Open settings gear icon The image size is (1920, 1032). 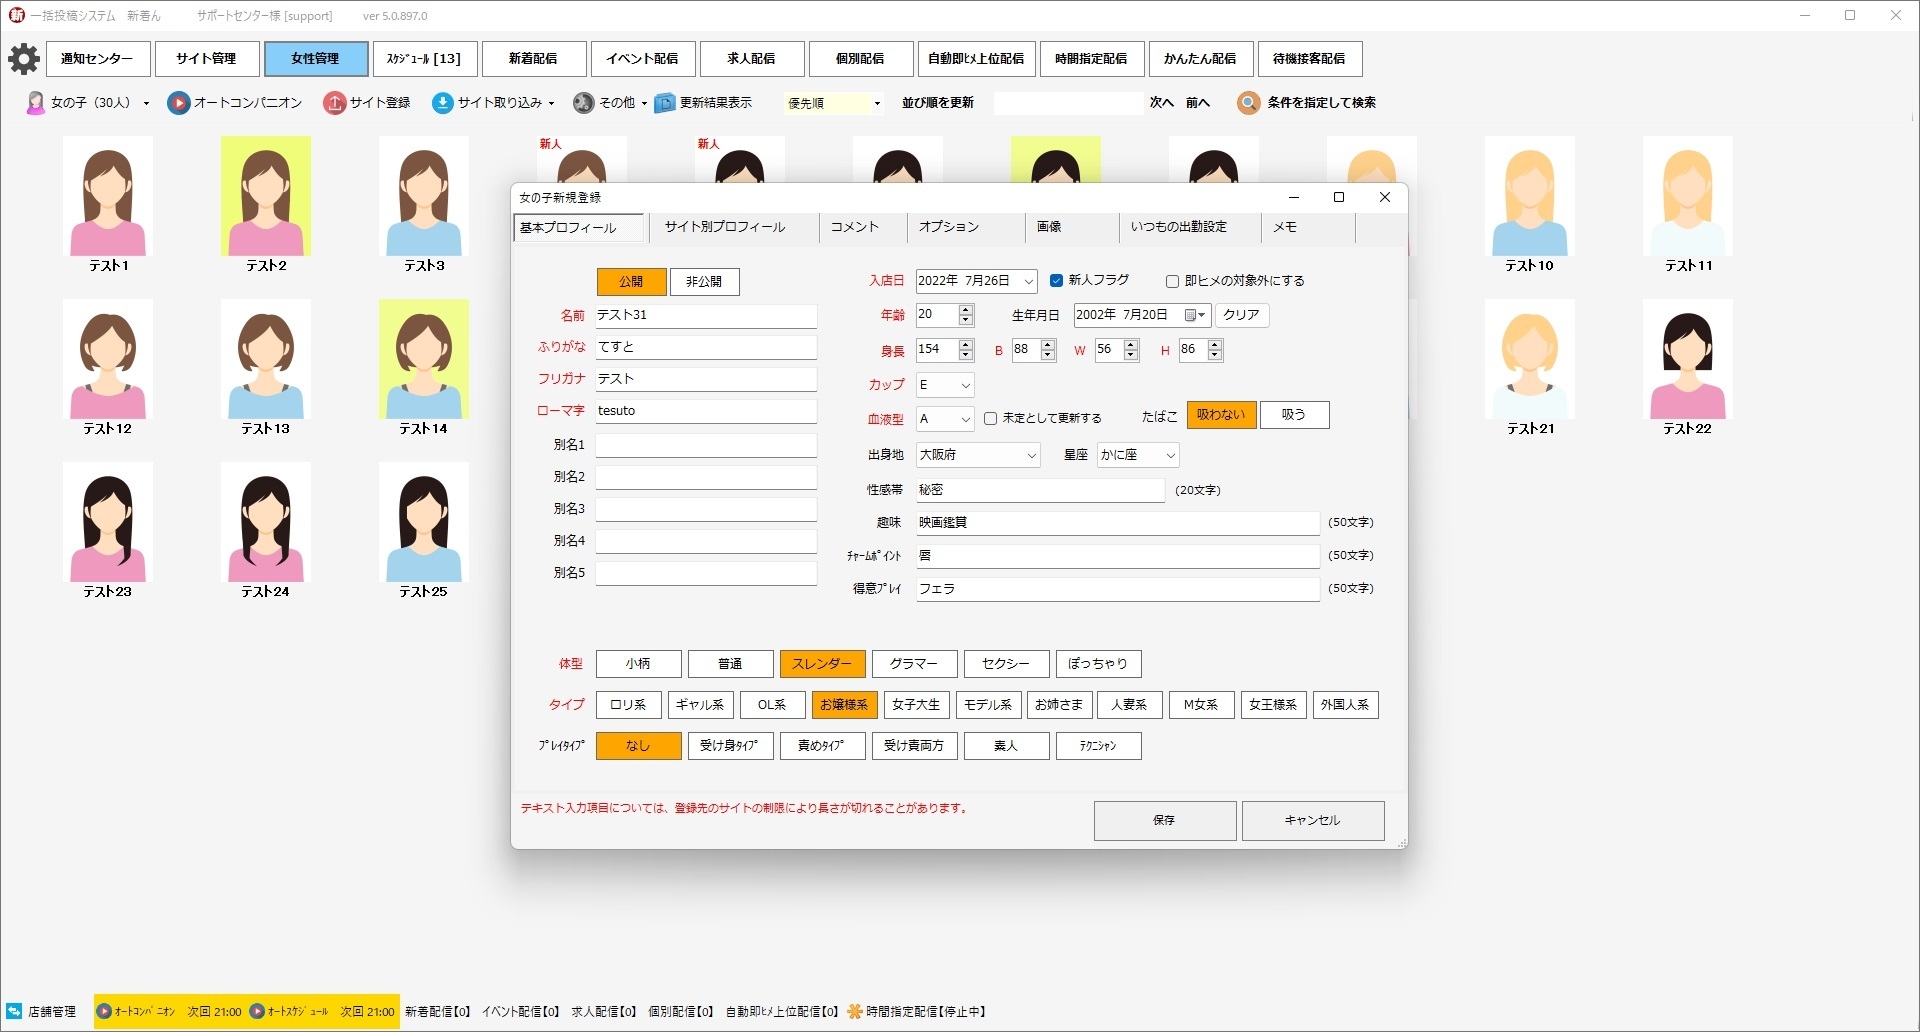point(24,59)
